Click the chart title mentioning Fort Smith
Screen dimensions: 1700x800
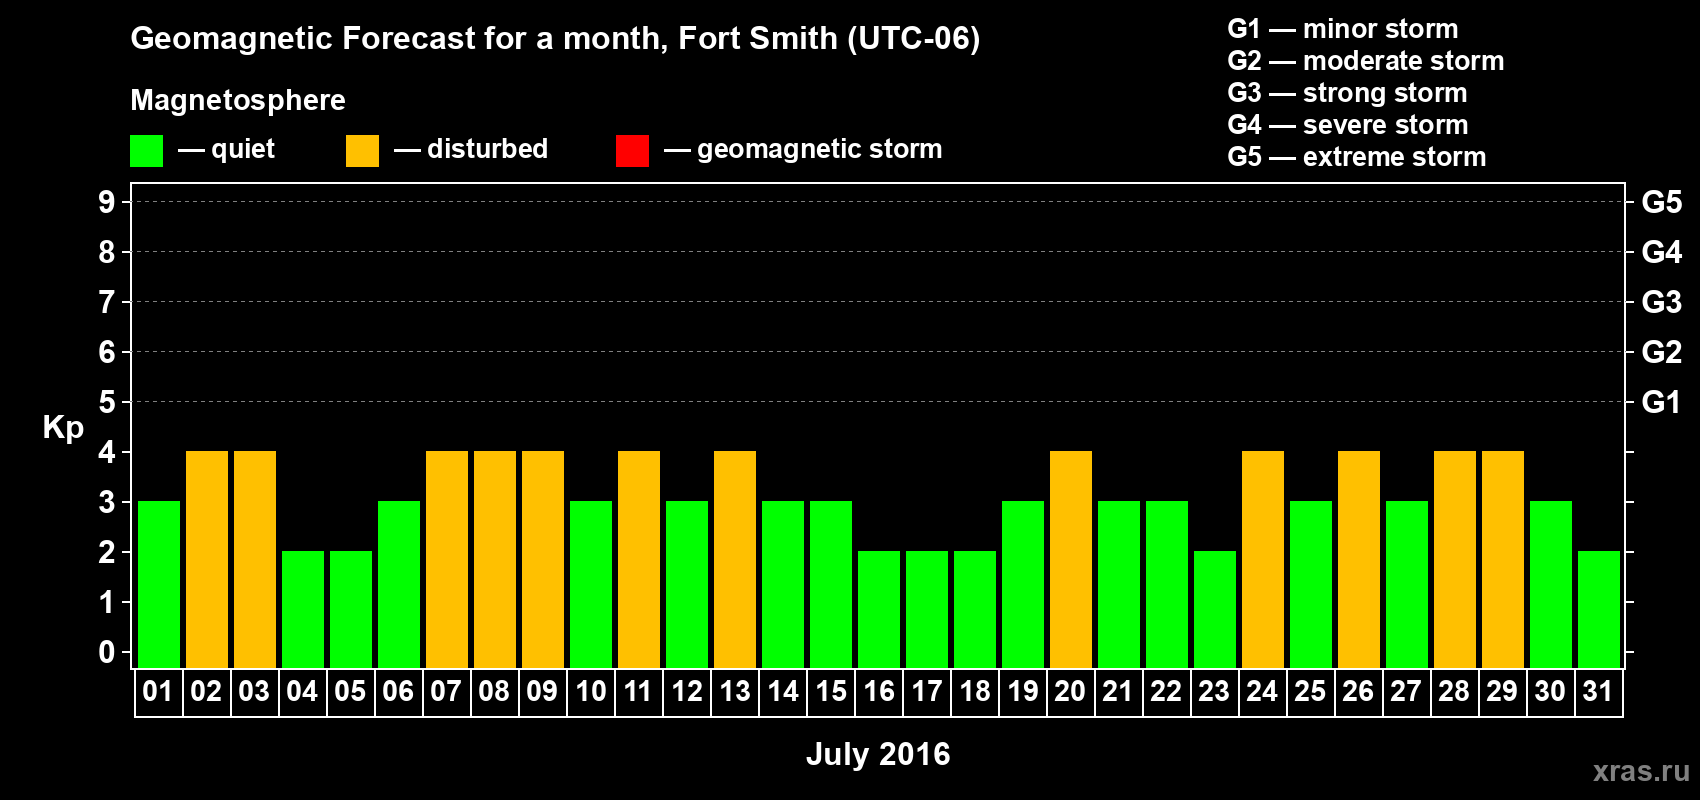pos(555,39)
